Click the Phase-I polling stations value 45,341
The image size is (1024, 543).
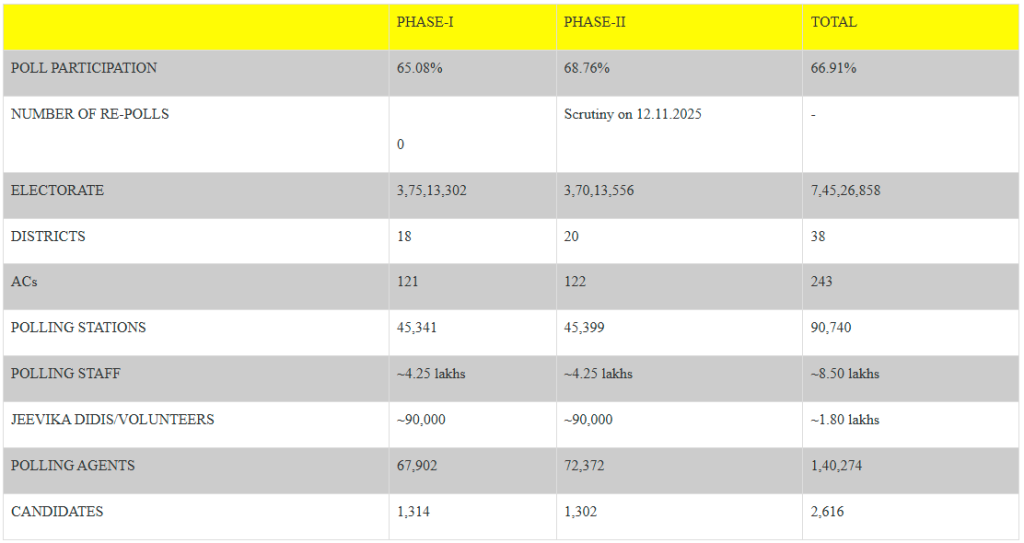point(417,328)
